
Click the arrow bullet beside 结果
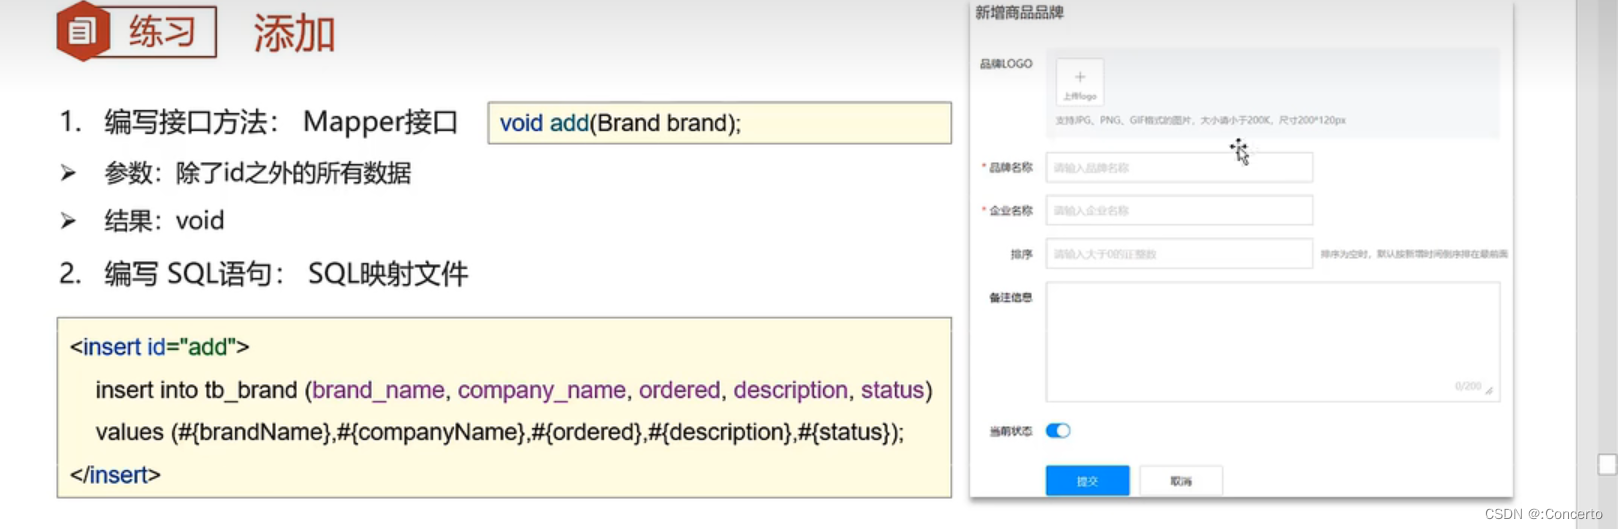(68, 220)
